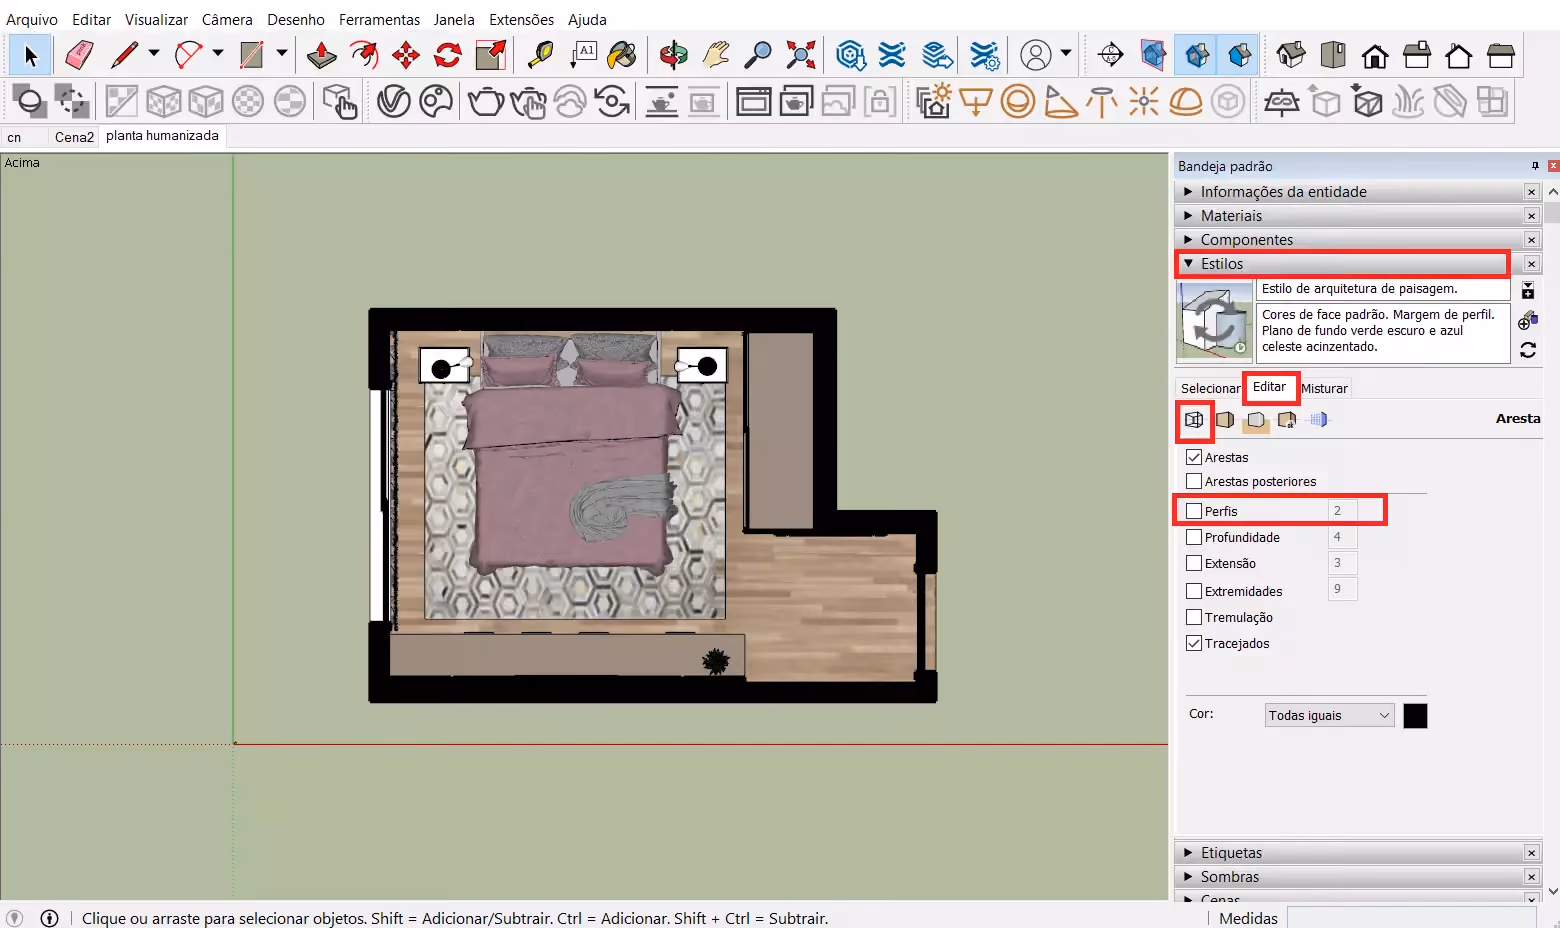1560x928 pixels.
Task: Select the Paint Bucket tool
Action: (x=622, y=55)
